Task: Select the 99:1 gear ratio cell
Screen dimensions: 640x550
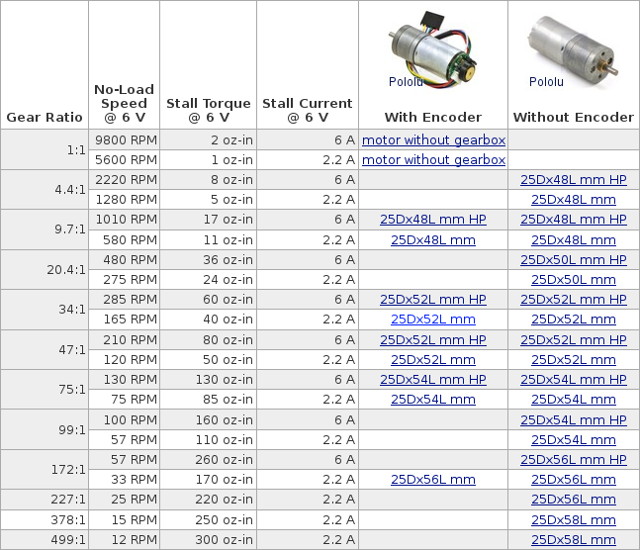Action: (x=44, y=430)
